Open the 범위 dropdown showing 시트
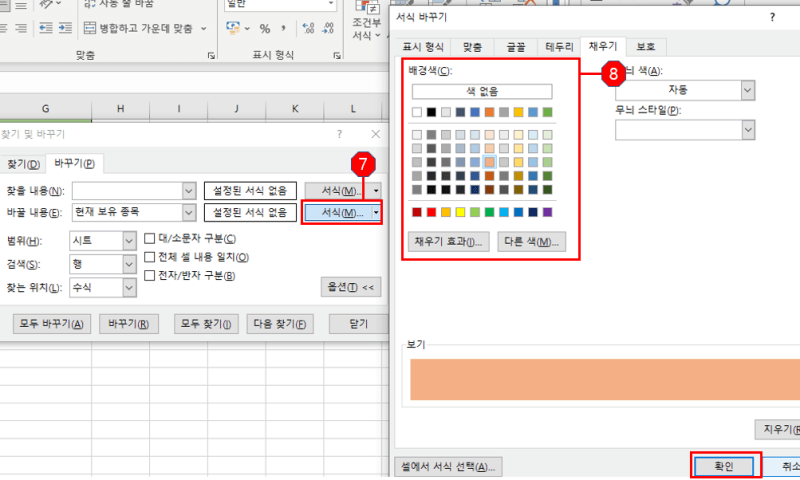The image size is (800, 480). point(129,241)
